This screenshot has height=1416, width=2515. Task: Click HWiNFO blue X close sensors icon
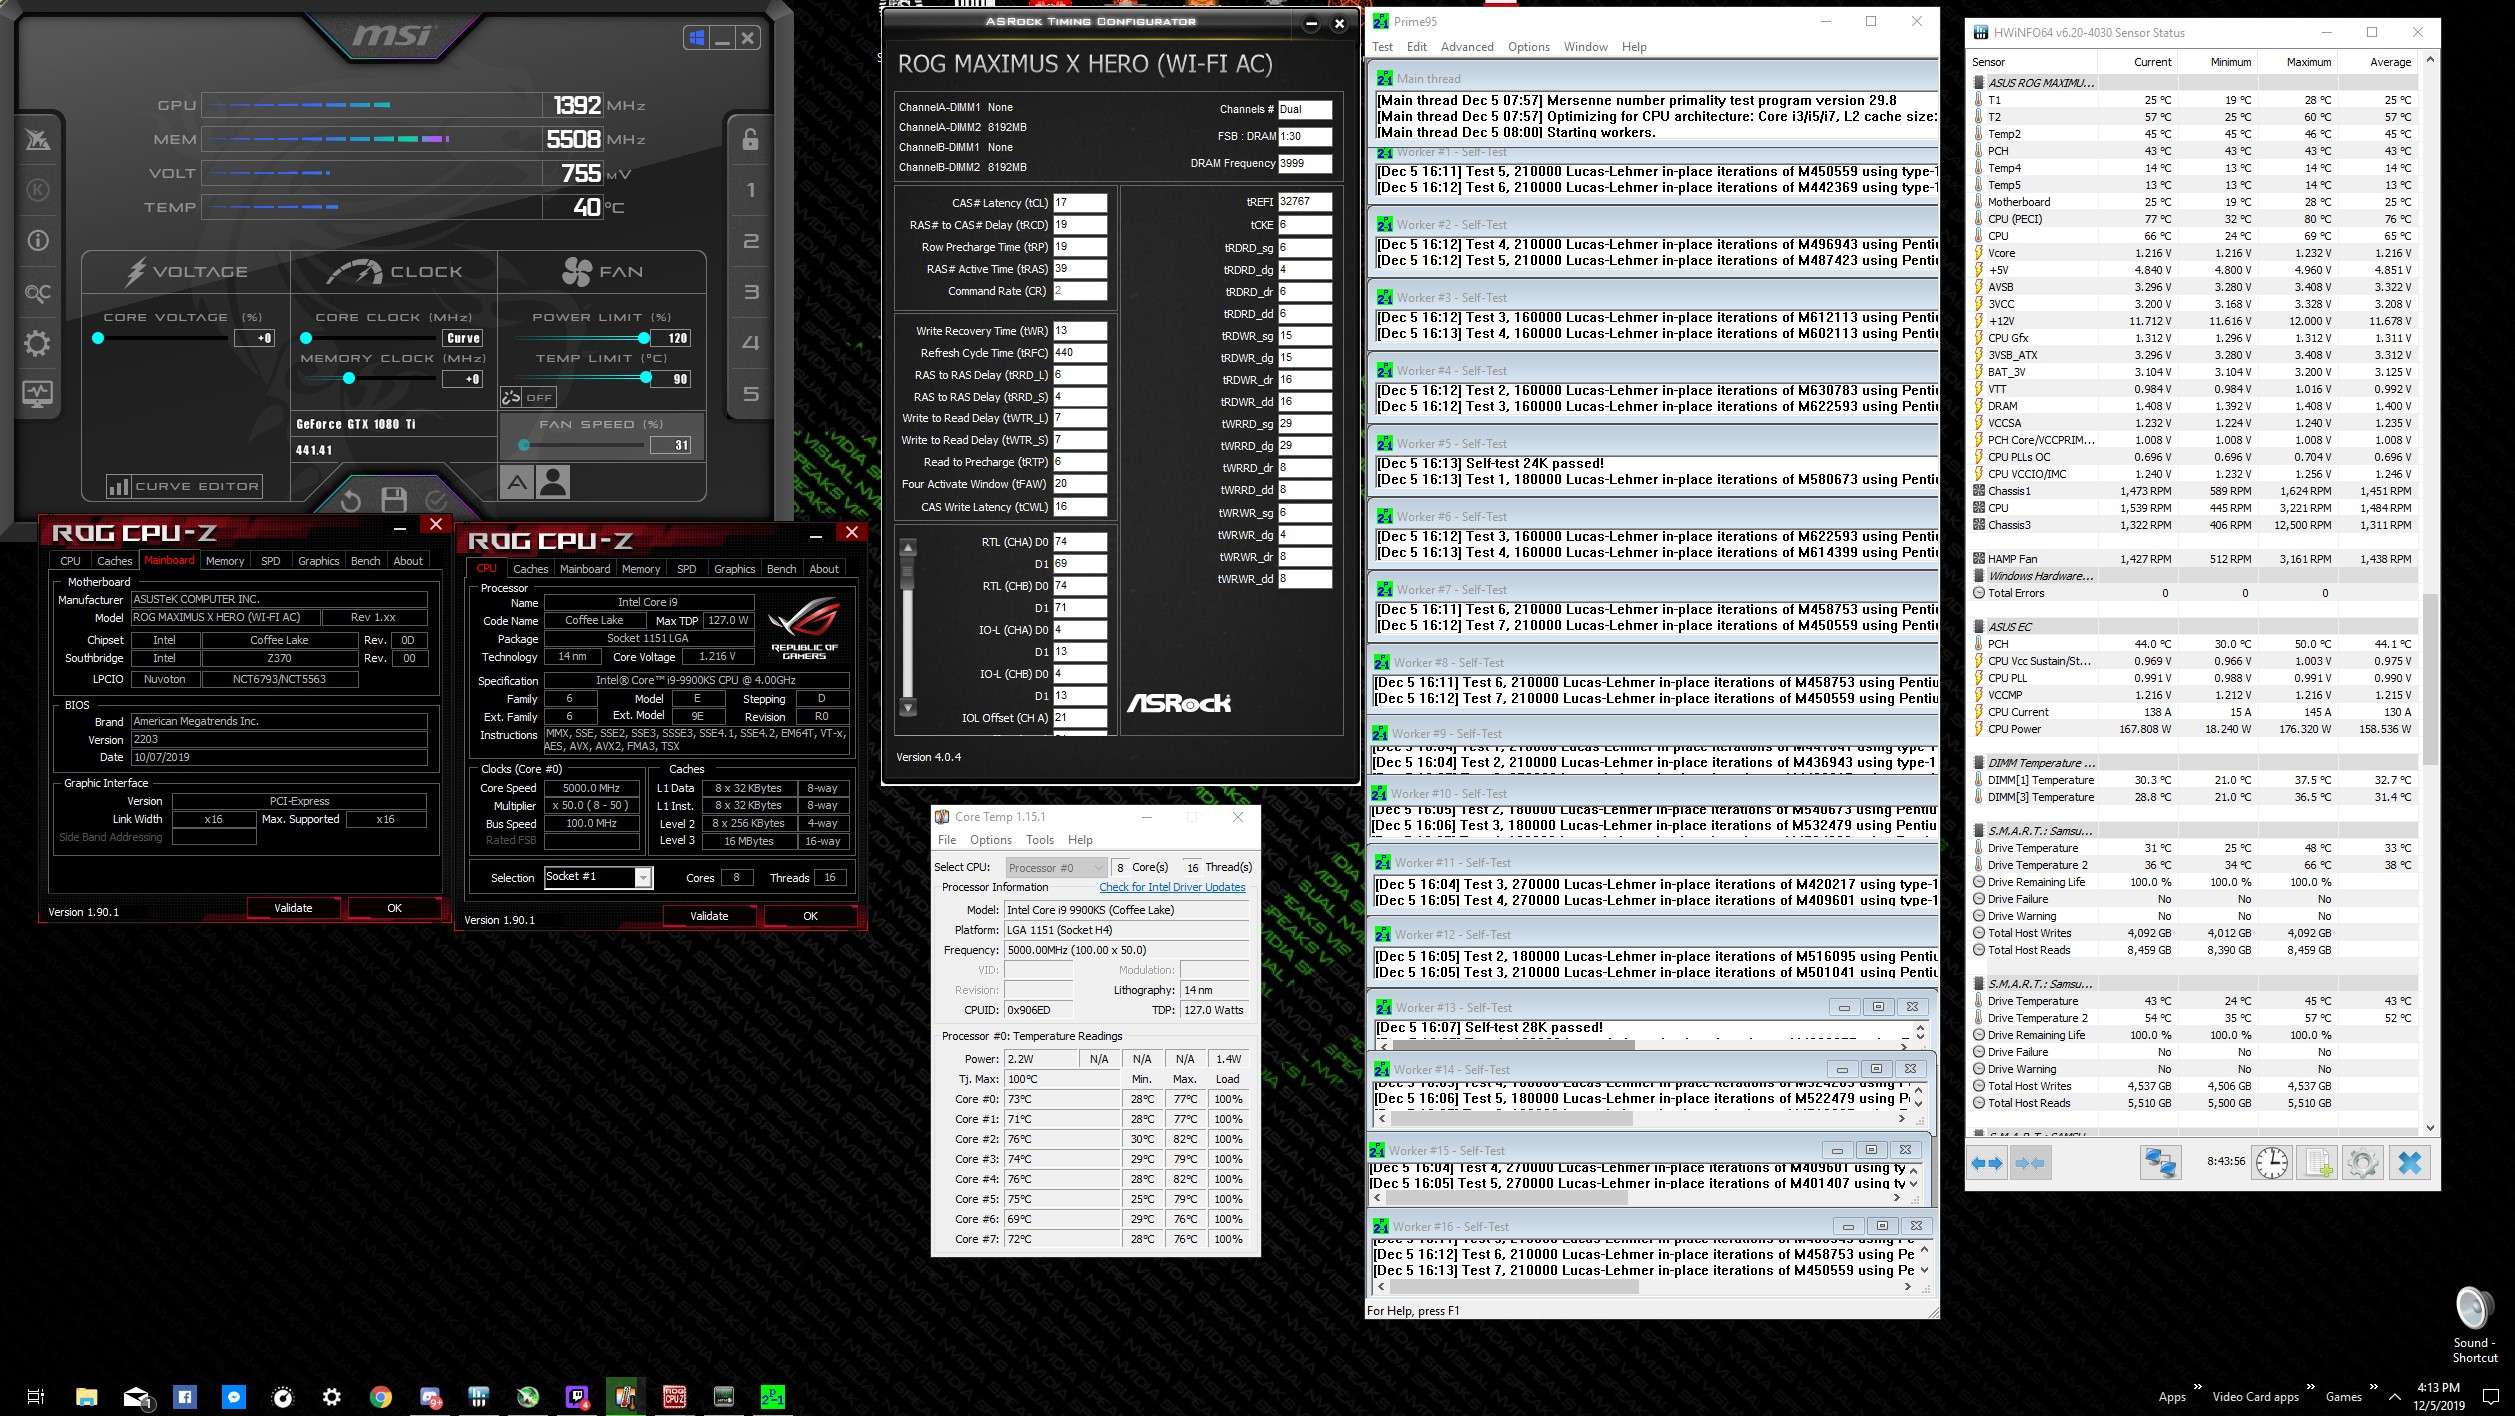pyautogui.click(x=2410, y=1163)
